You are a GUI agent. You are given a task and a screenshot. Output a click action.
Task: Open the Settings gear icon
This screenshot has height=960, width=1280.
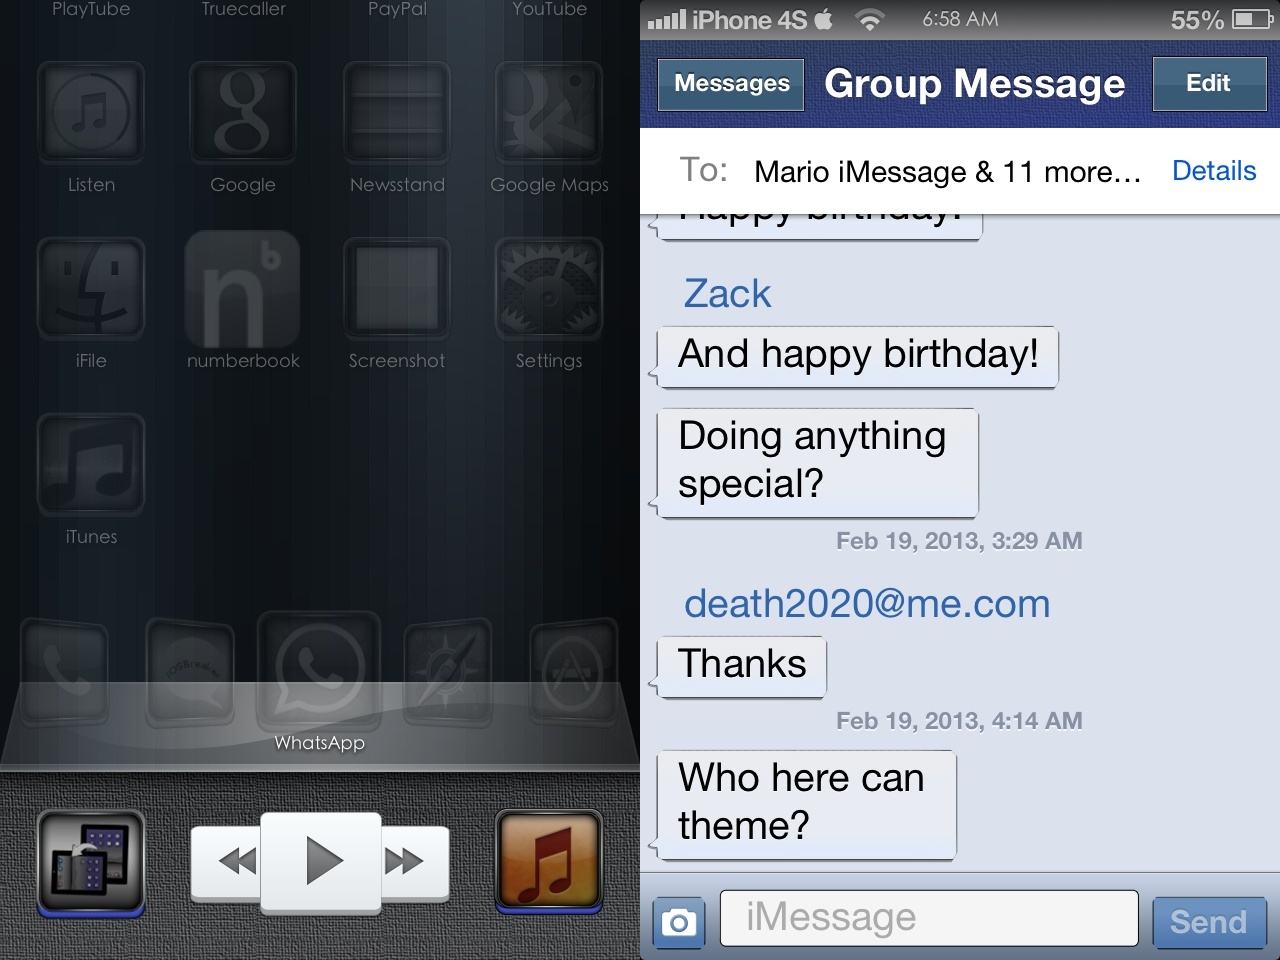[549, 289]
